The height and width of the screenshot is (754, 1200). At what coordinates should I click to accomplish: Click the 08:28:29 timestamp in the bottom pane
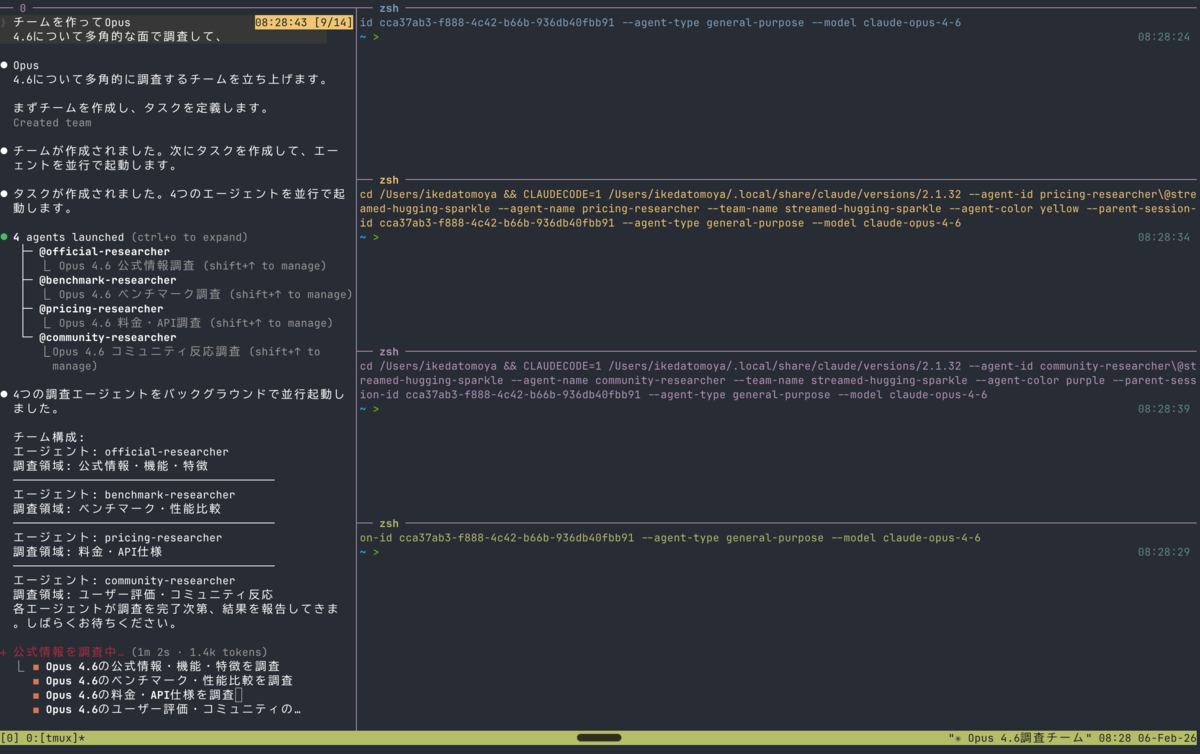pyautogui.click(x=1164, y=553)
